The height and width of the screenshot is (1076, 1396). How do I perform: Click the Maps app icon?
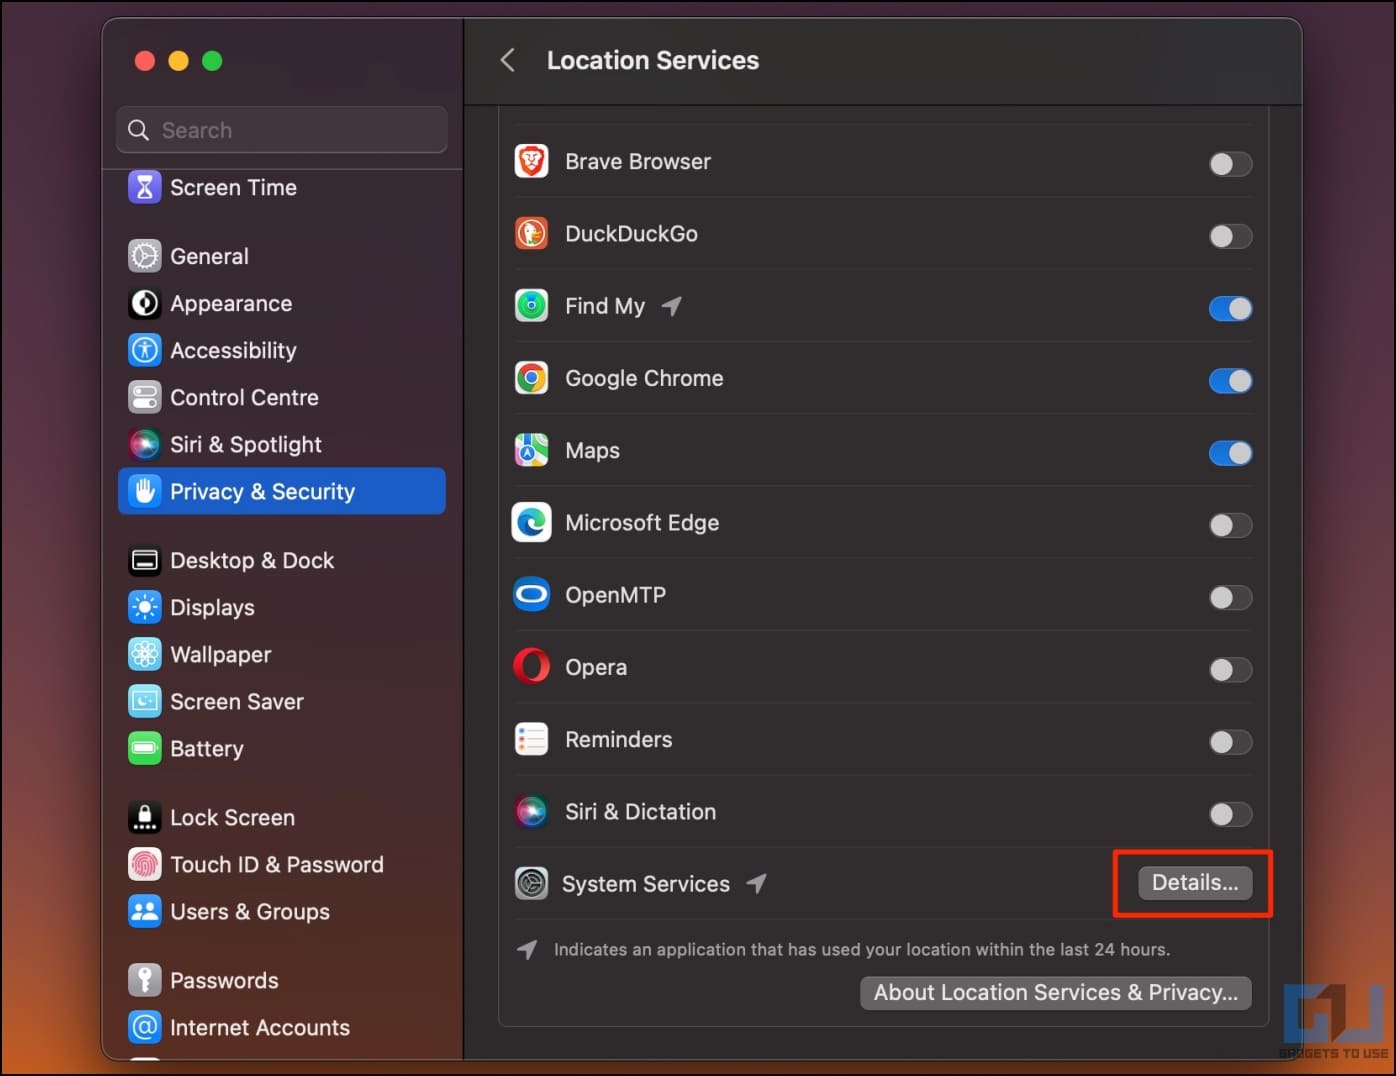click(531, 450)
